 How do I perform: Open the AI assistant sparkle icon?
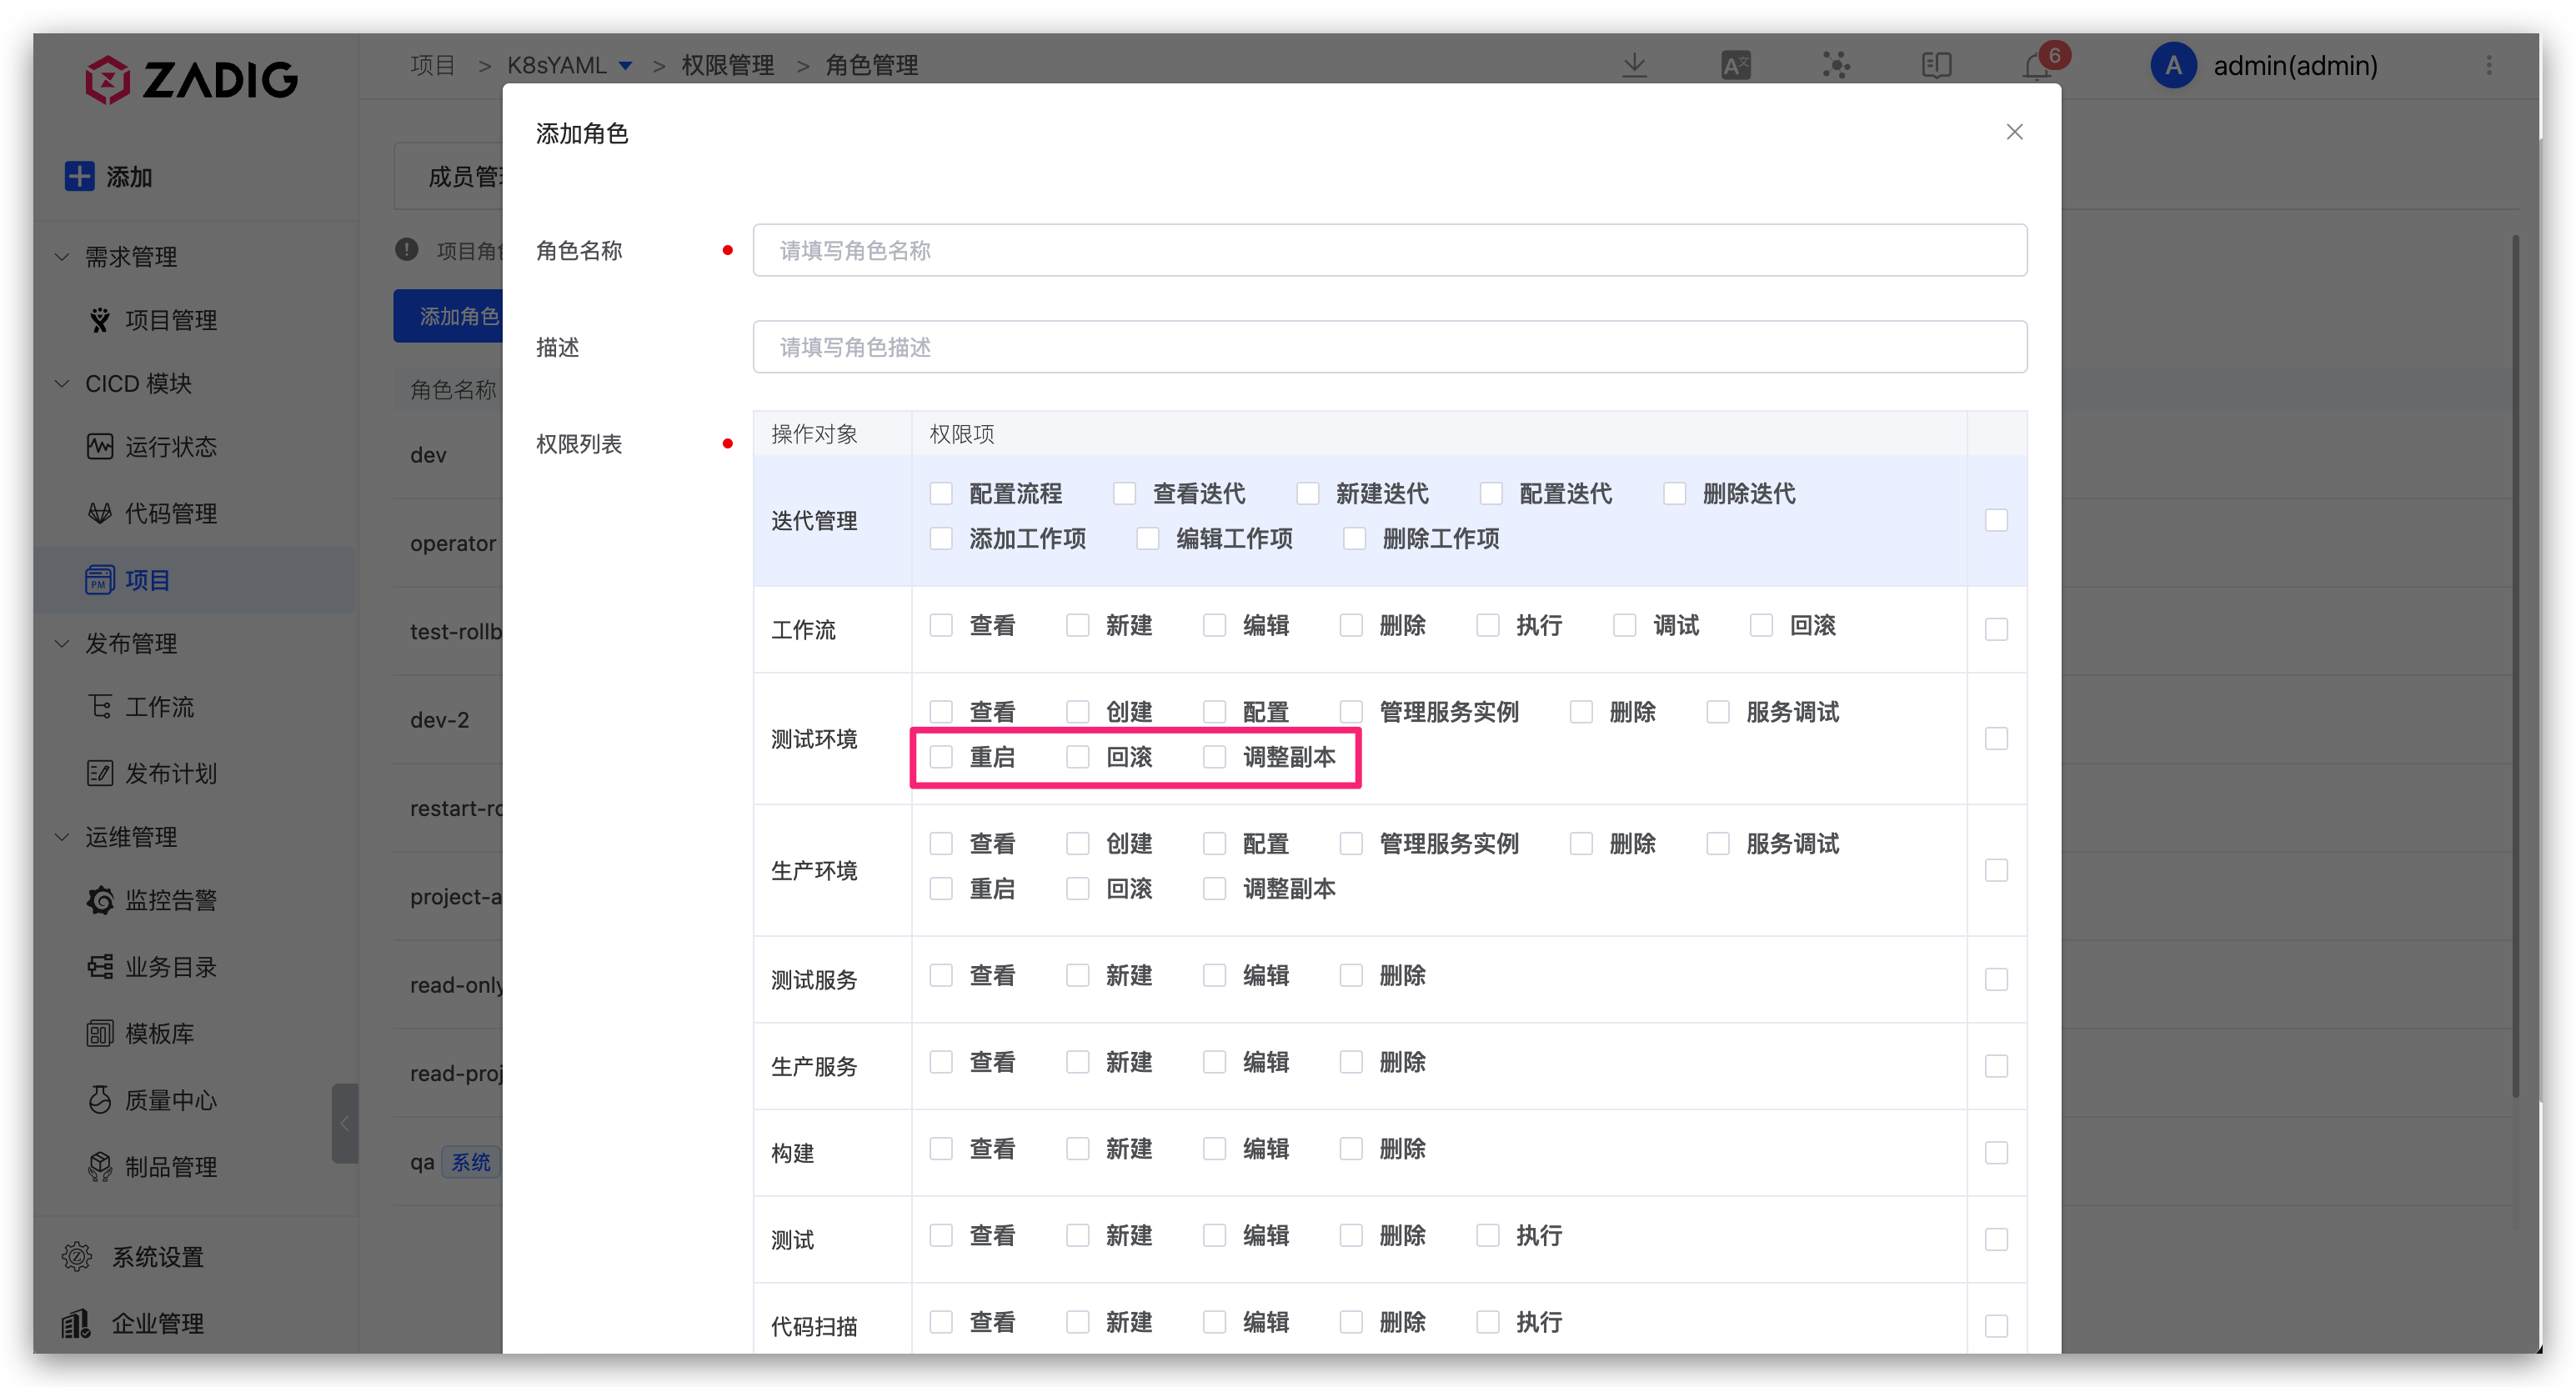1836,65
